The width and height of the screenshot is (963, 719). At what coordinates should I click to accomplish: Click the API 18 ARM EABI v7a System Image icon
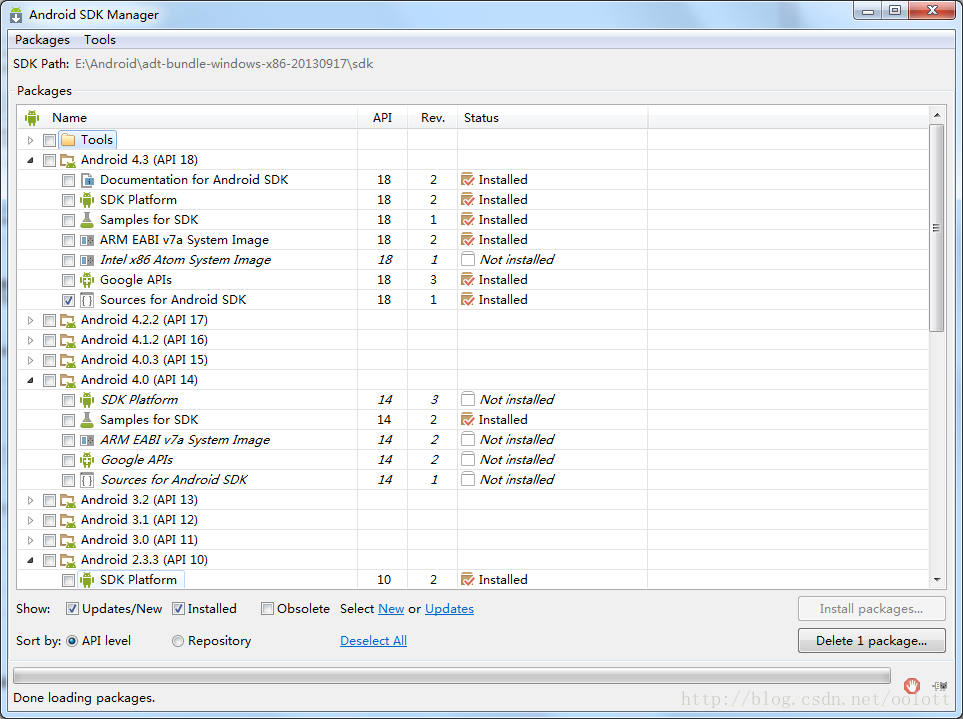point(87,240)
